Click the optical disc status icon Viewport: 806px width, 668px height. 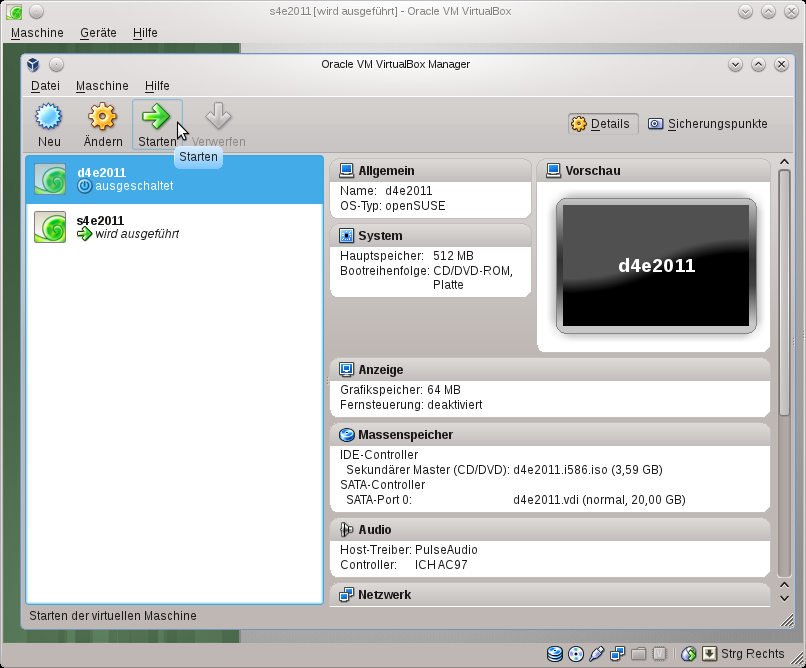[x=576, y=654]
